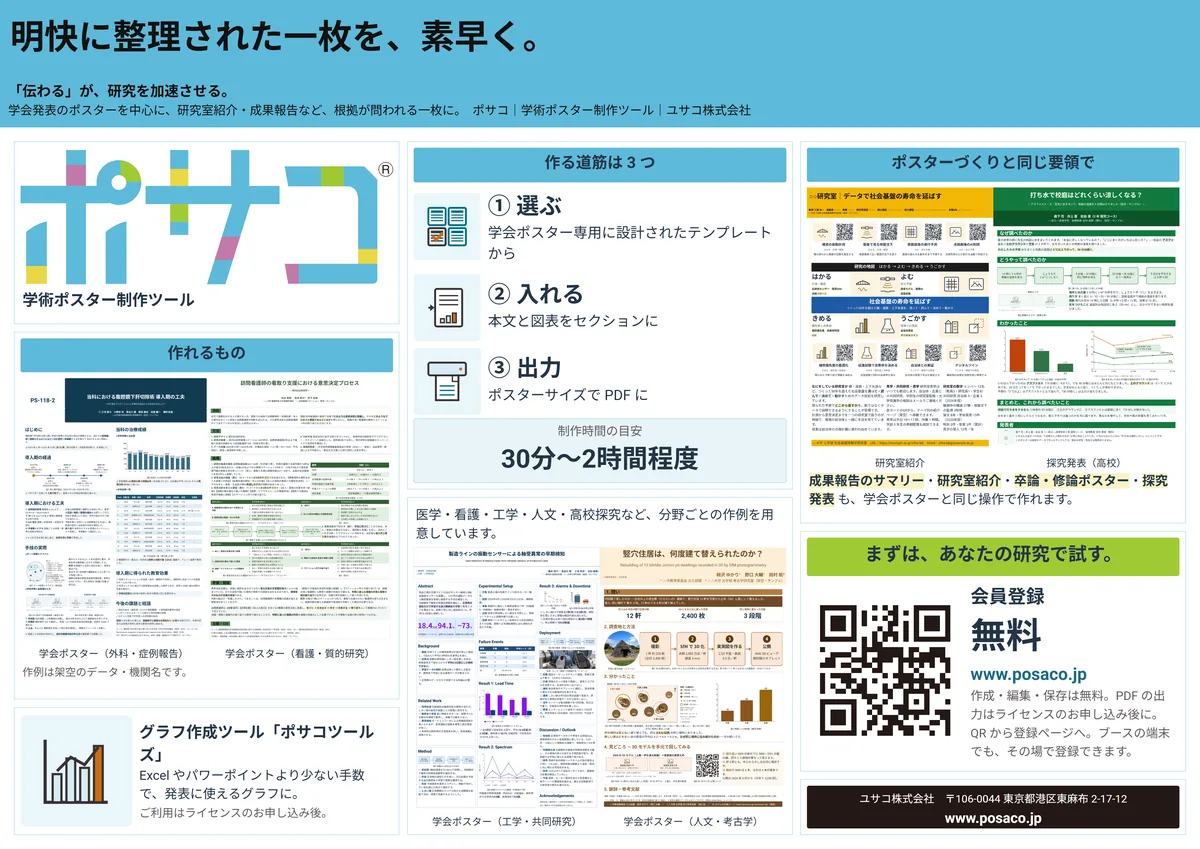
Task: Click the 本文と図表をセクションに description
Action: tap(573, 321)
